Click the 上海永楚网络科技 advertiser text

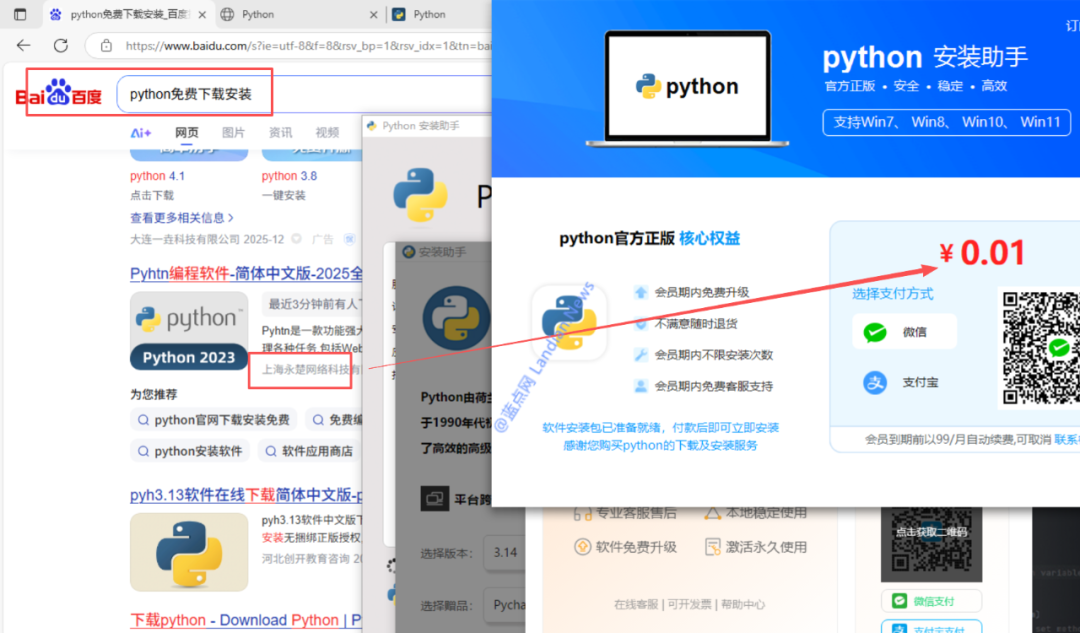(311, 370)
